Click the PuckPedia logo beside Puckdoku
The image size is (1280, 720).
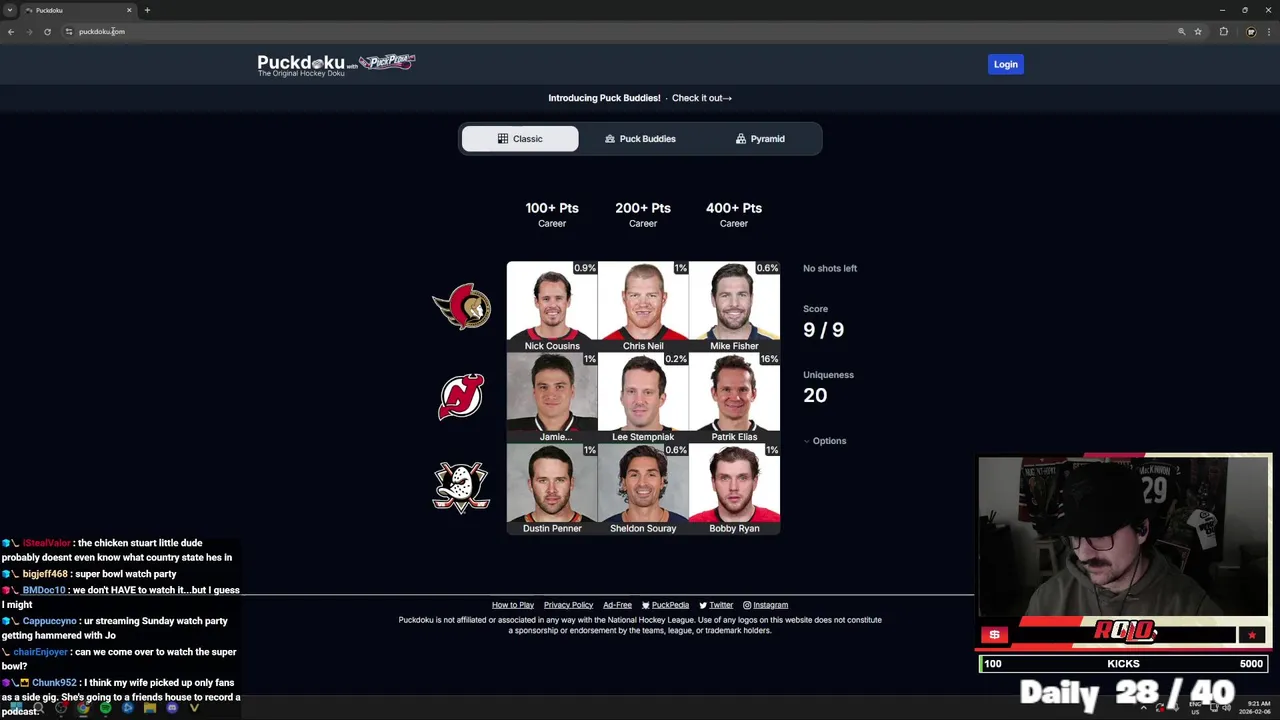[x=387, y=62]
